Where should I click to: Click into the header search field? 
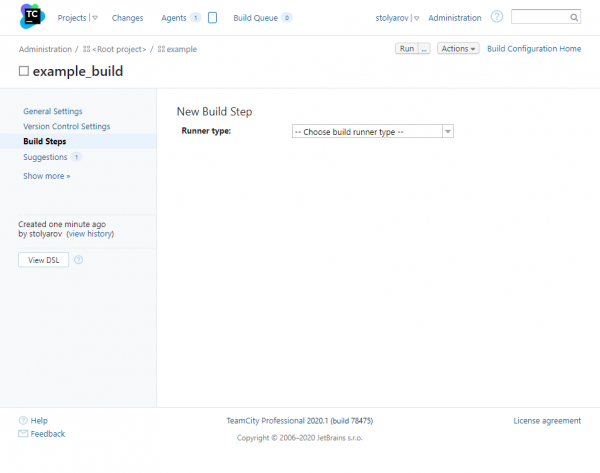pyautogui.click(x=539, y=18)
